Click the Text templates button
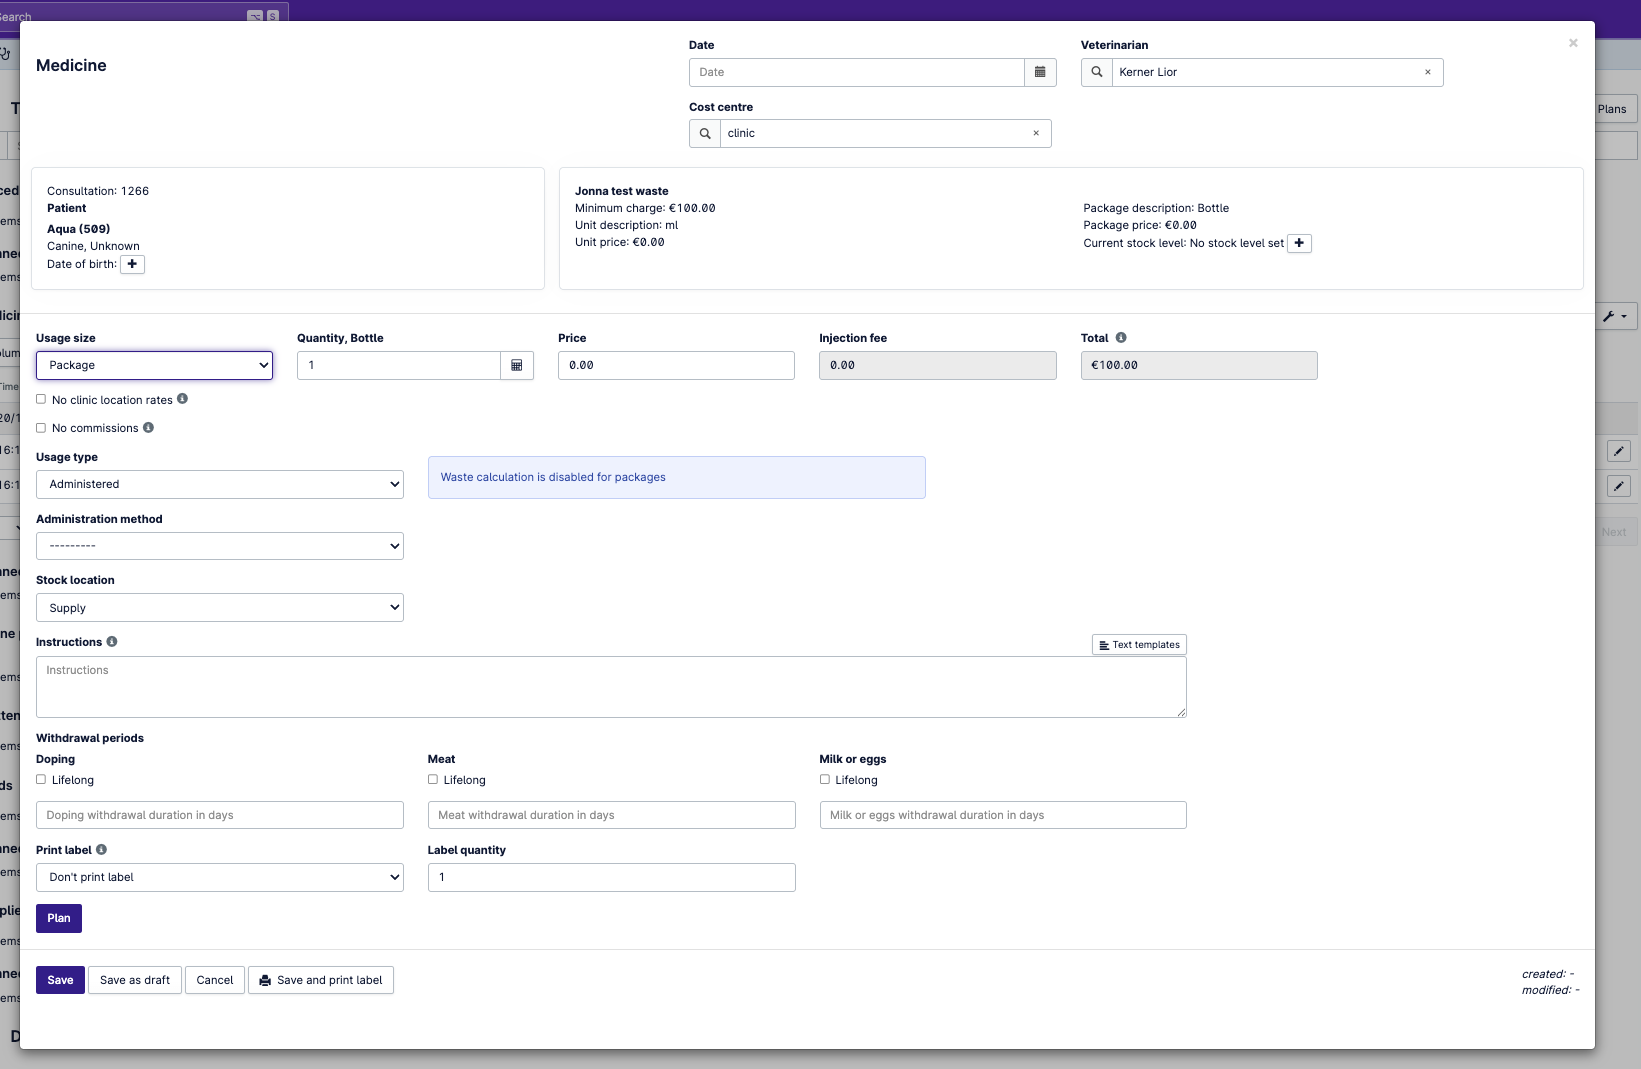Screen dimensions: 1641x1069 pyautogui.click(x=1139, y=645)
